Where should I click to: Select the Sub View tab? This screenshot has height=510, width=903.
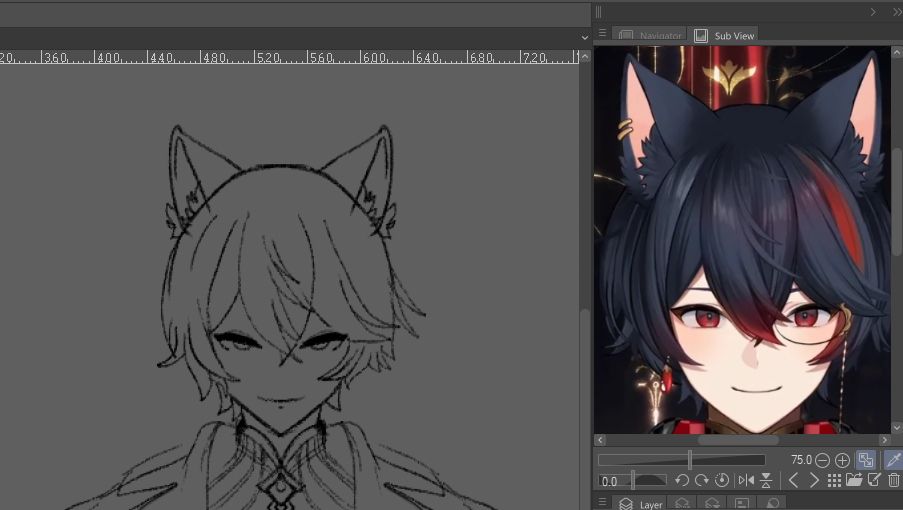pyautogui.click(x=723, y=35)
